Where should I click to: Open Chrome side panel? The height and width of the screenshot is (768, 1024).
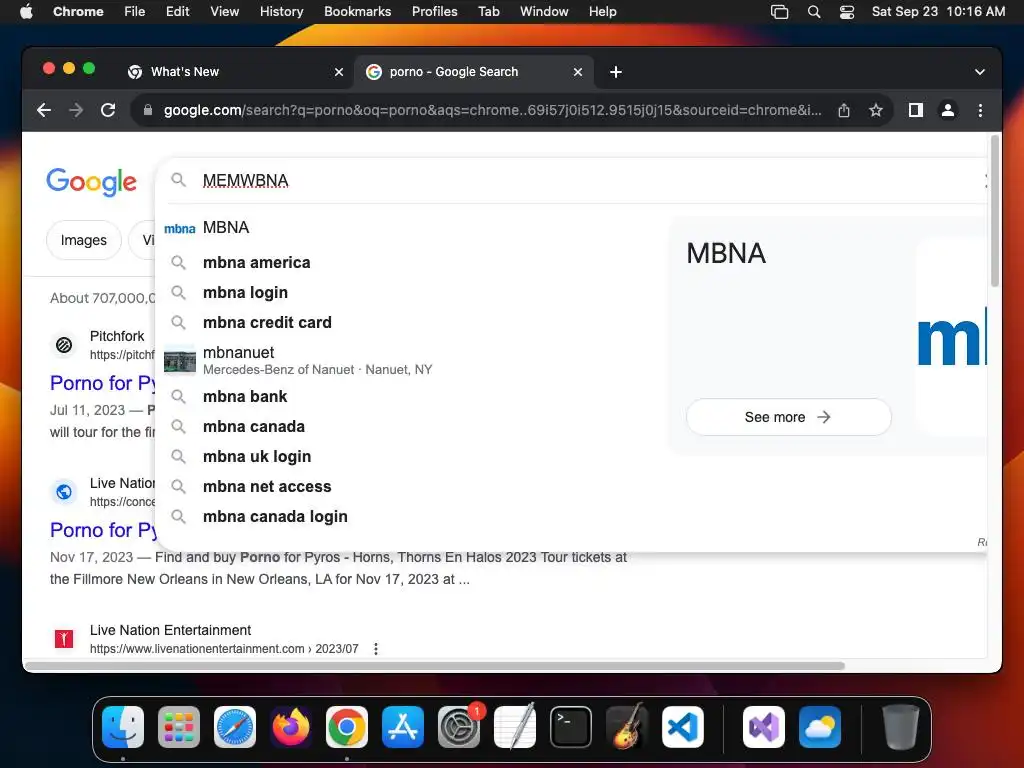[916, 110]
